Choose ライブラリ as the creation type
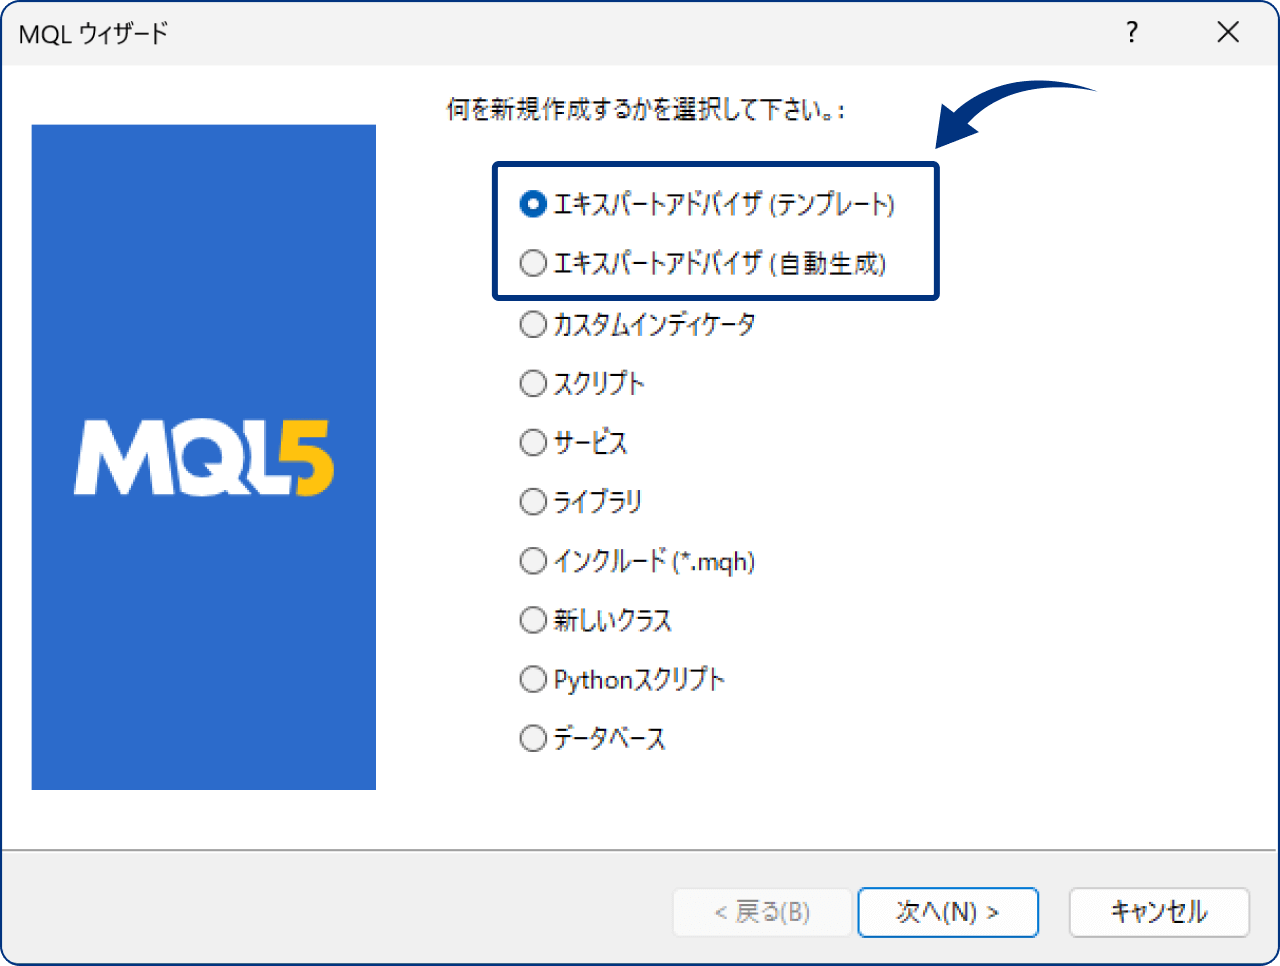This screenshot has height=966, width=1280. (x=534, y=501)
